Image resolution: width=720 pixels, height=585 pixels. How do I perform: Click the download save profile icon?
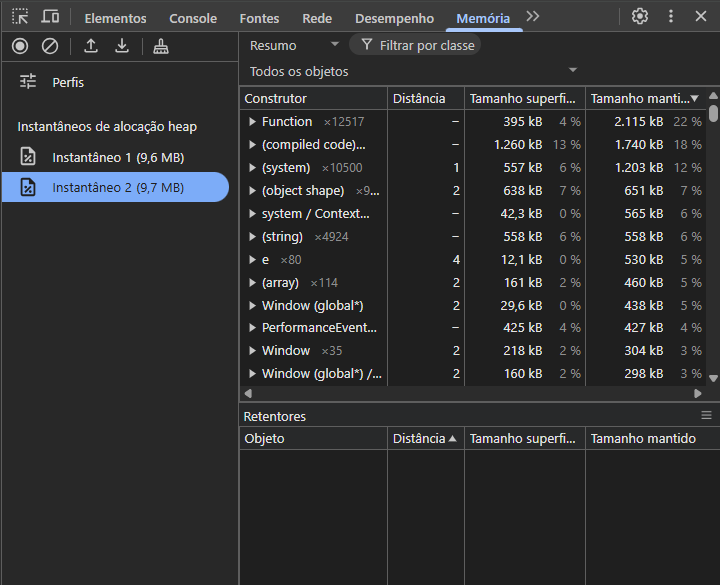click(x=122, y=46)
